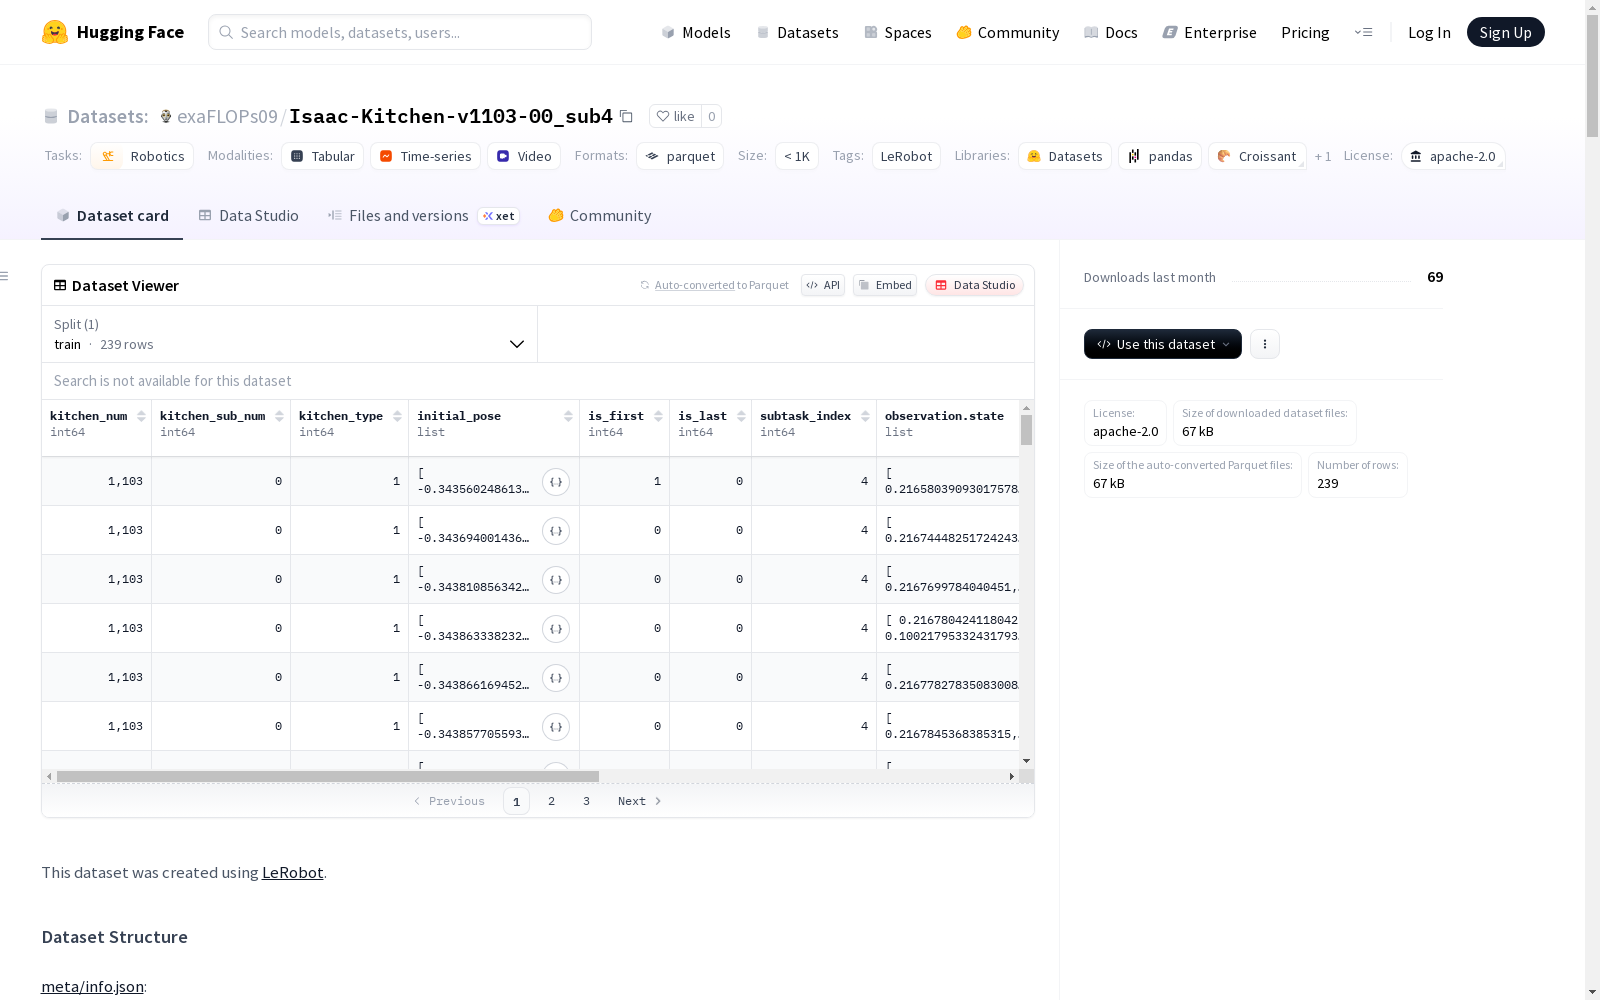
Task: Open the Robotics task tag
Action: tap(142, 156)
